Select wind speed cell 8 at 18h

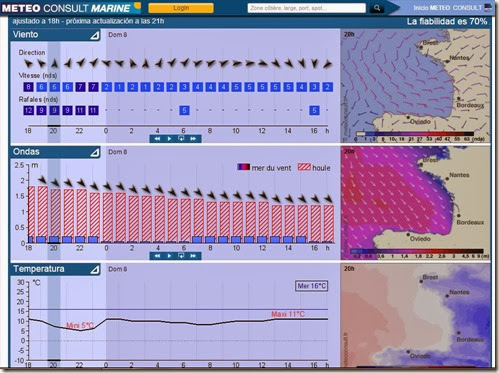pos(28,87)
